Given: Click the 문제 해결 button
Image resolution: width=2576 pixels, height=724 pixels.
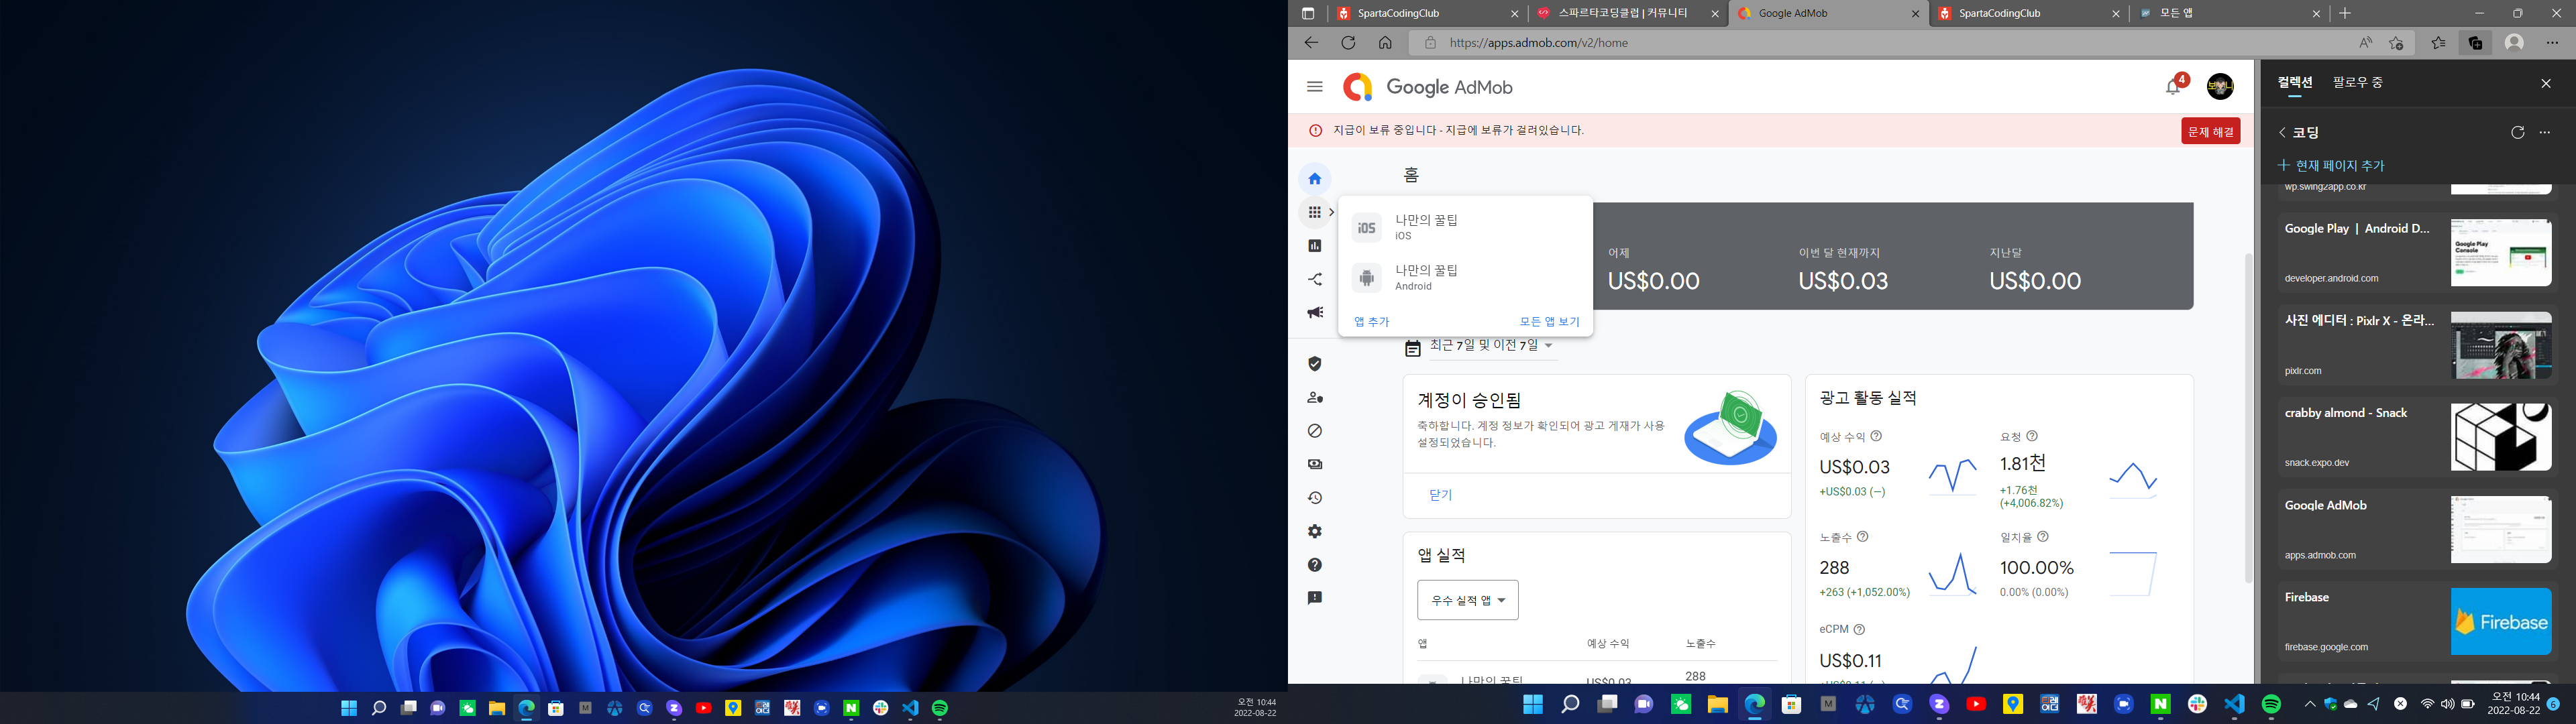Looking at the screenshot, I should (x=2210, y=131).
